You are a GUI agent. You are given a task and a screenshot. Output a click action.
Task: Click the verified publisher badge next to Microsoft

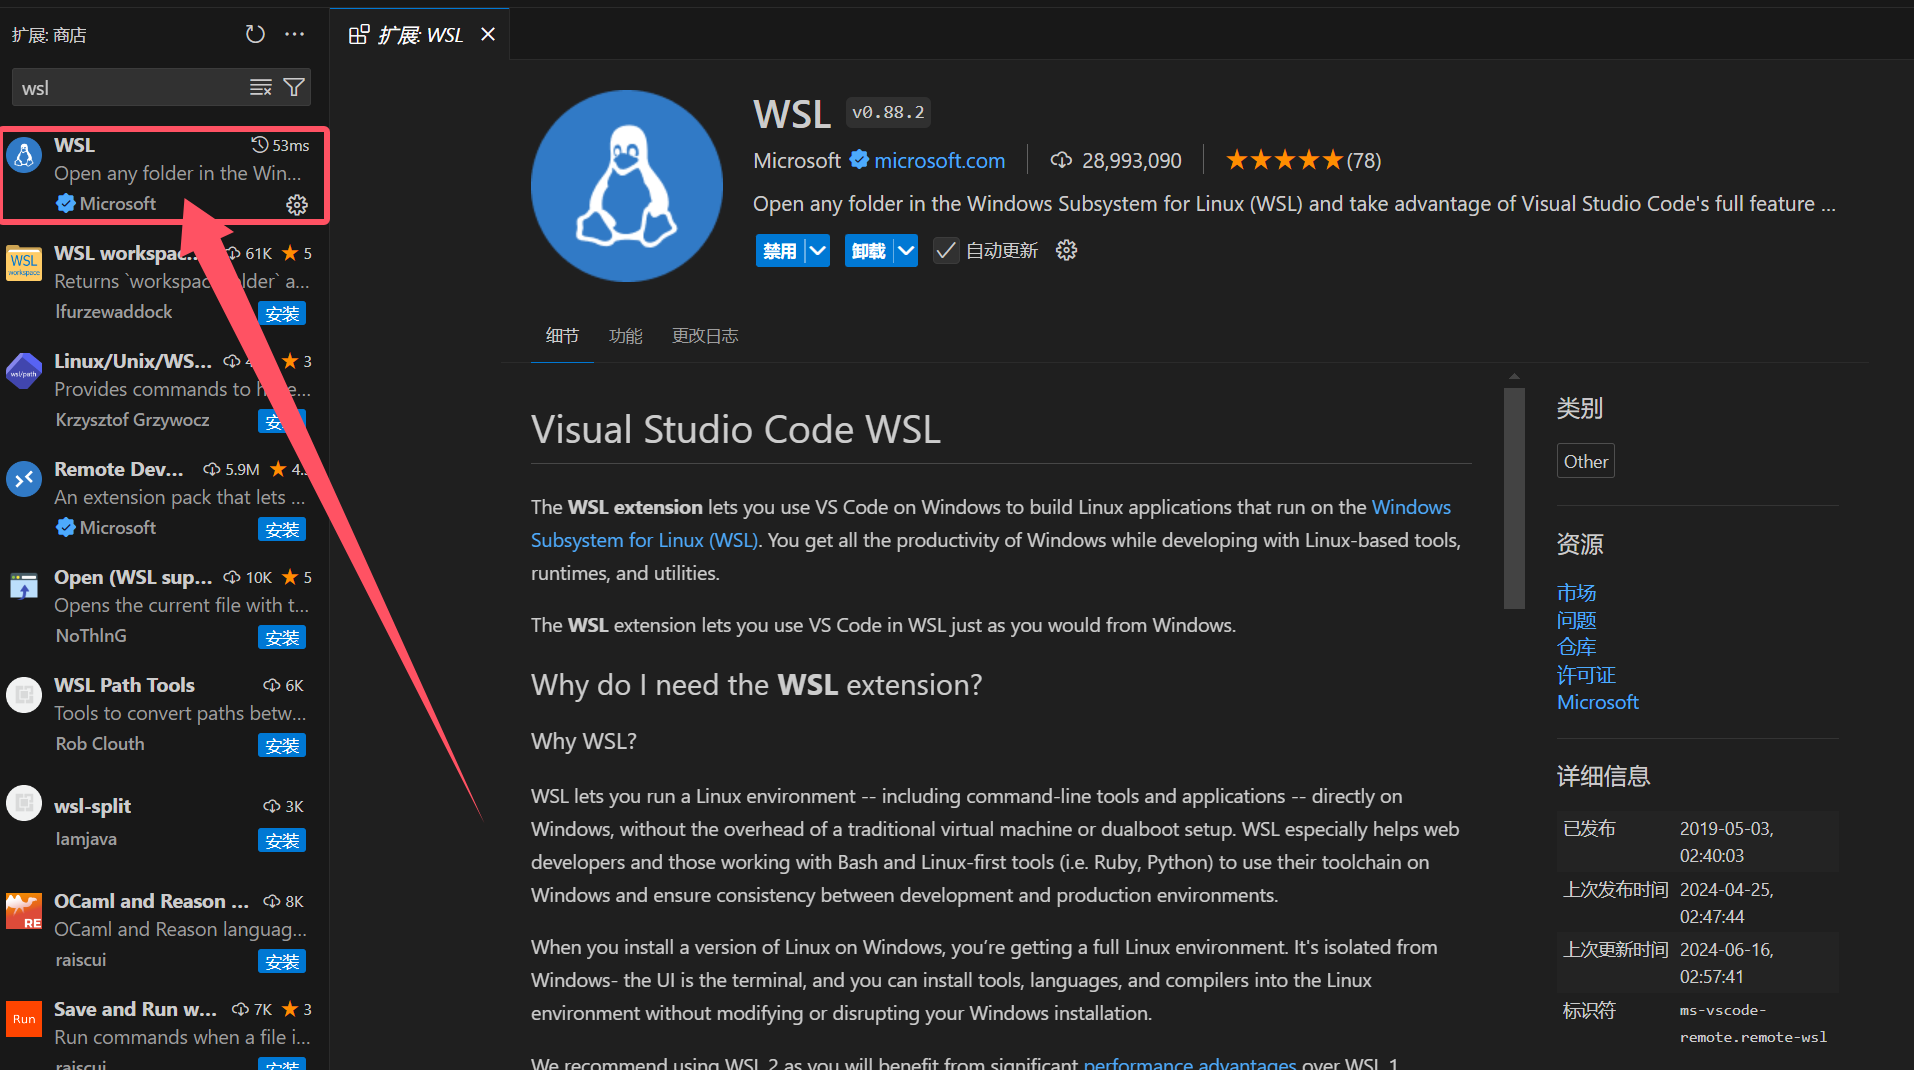(x=859, y=160)
